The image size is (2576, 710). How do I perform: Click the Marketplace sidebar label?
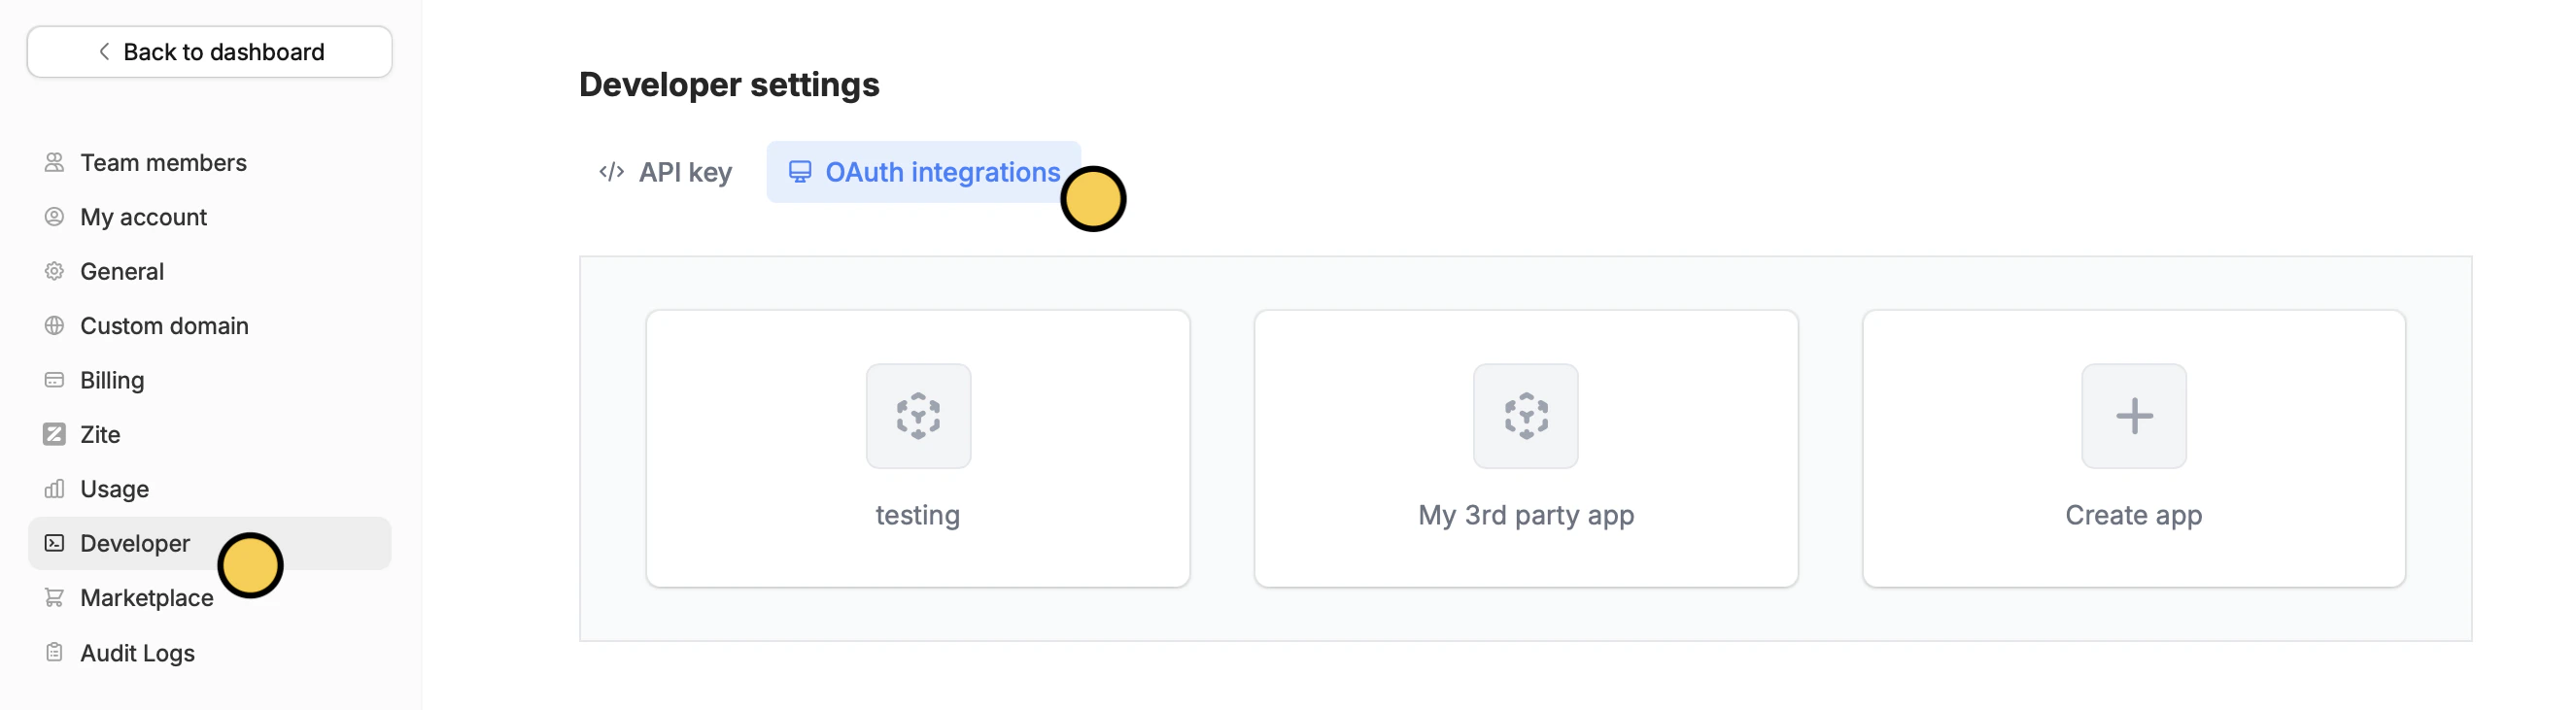click(147, 598)
